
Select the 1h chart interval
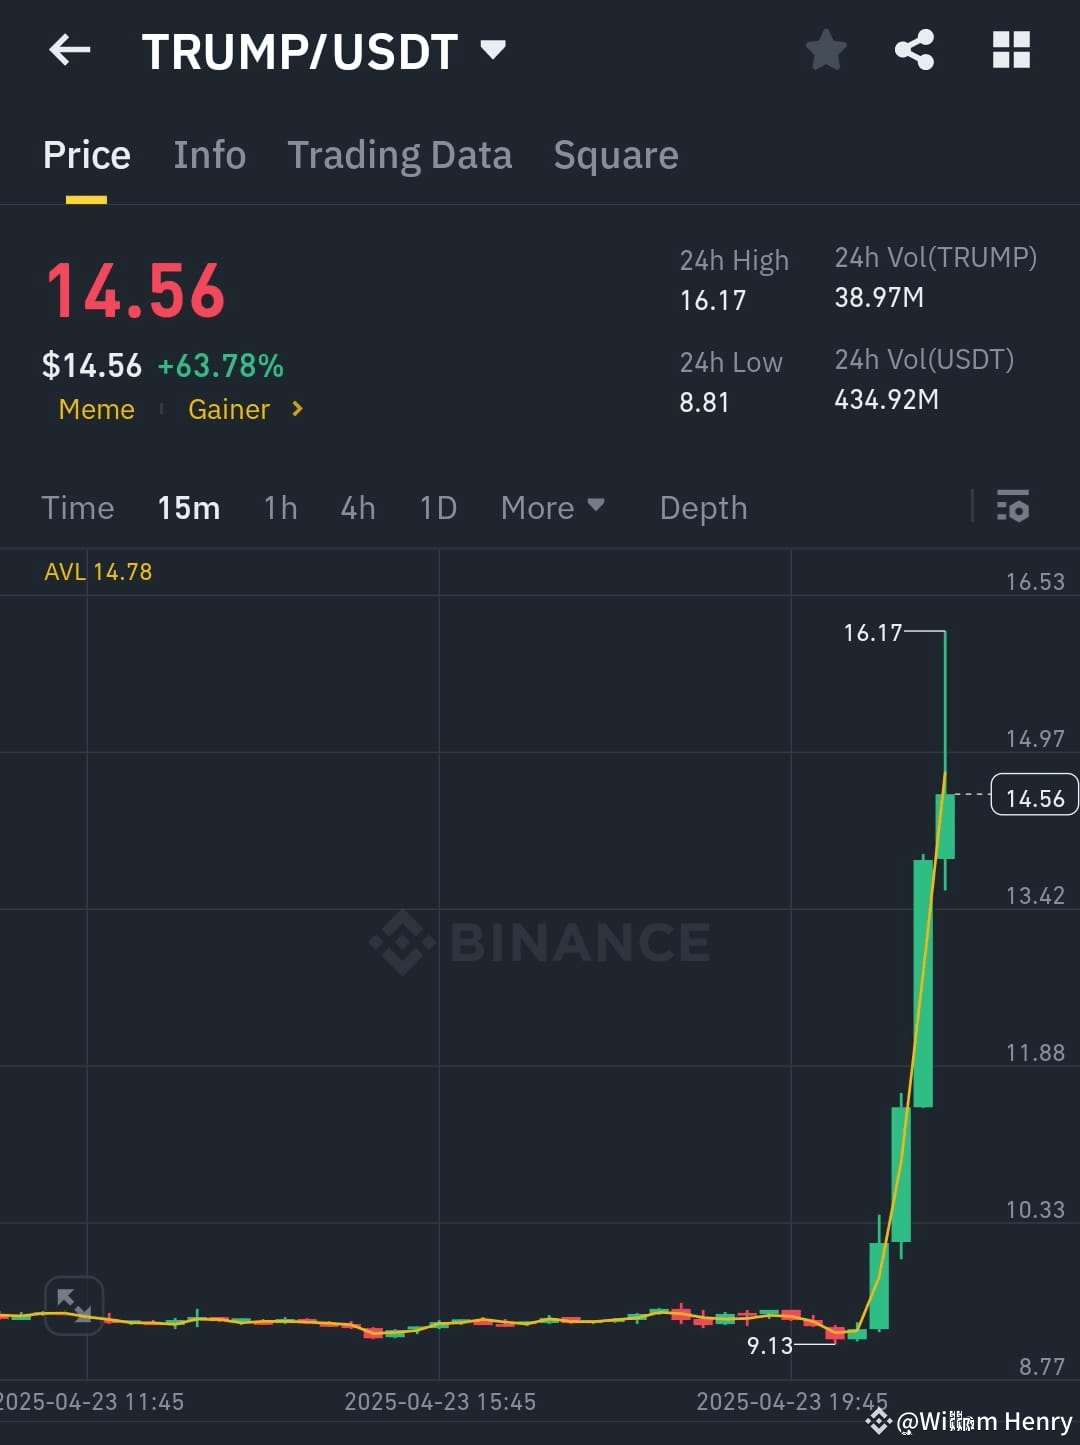pos(280,508)
